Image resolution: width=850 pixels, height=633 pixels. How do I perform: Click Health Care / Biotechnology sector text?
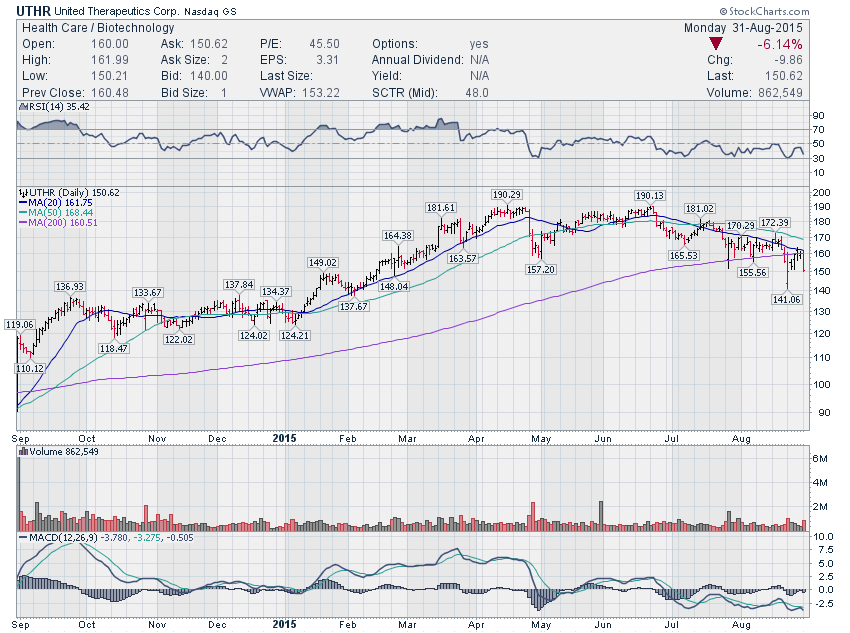point(98,28)
